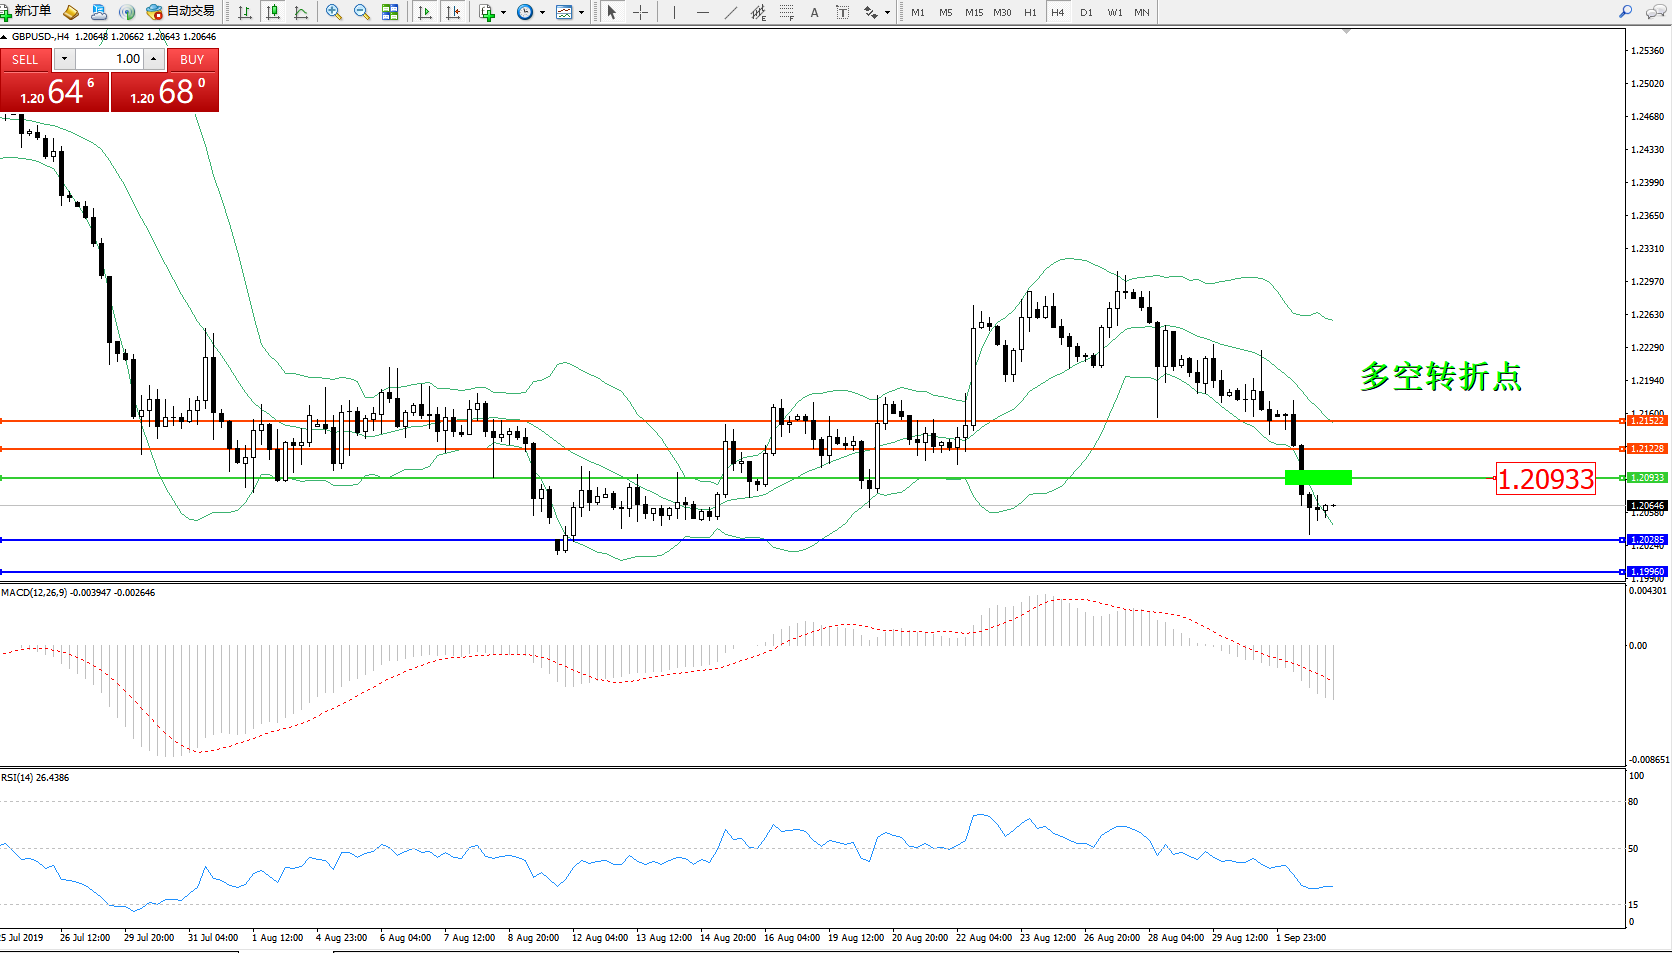Click the green rectangle marker on chart
This screenshot has width=1672, height=953.
[1318, 478]
